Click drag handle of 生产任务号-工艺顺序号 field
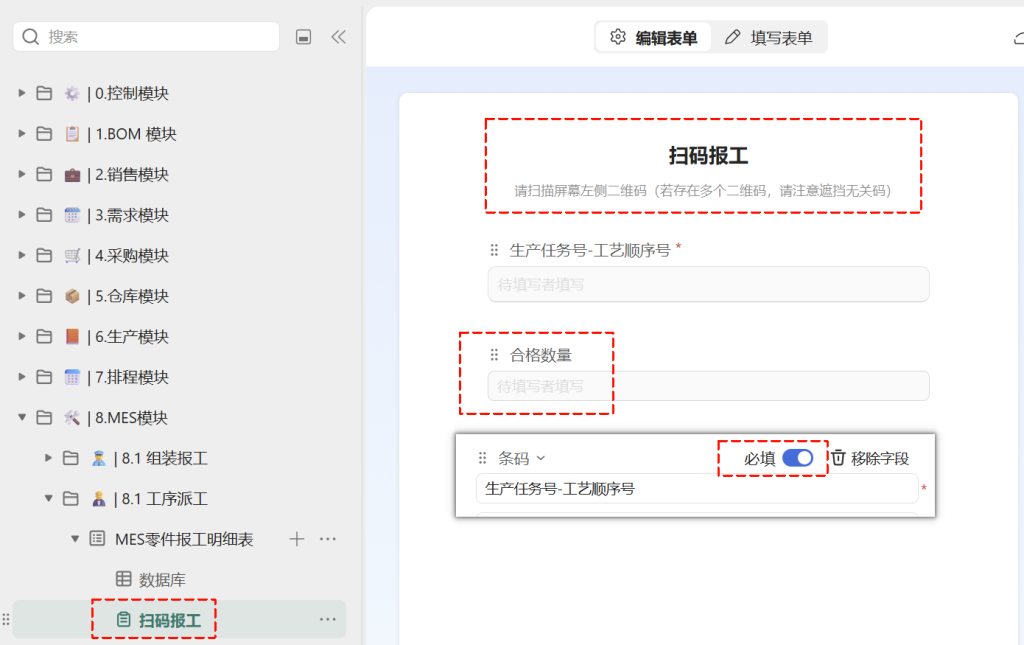Image resolution: width=1024 pixels, height=645 pixels. (494, 250)
